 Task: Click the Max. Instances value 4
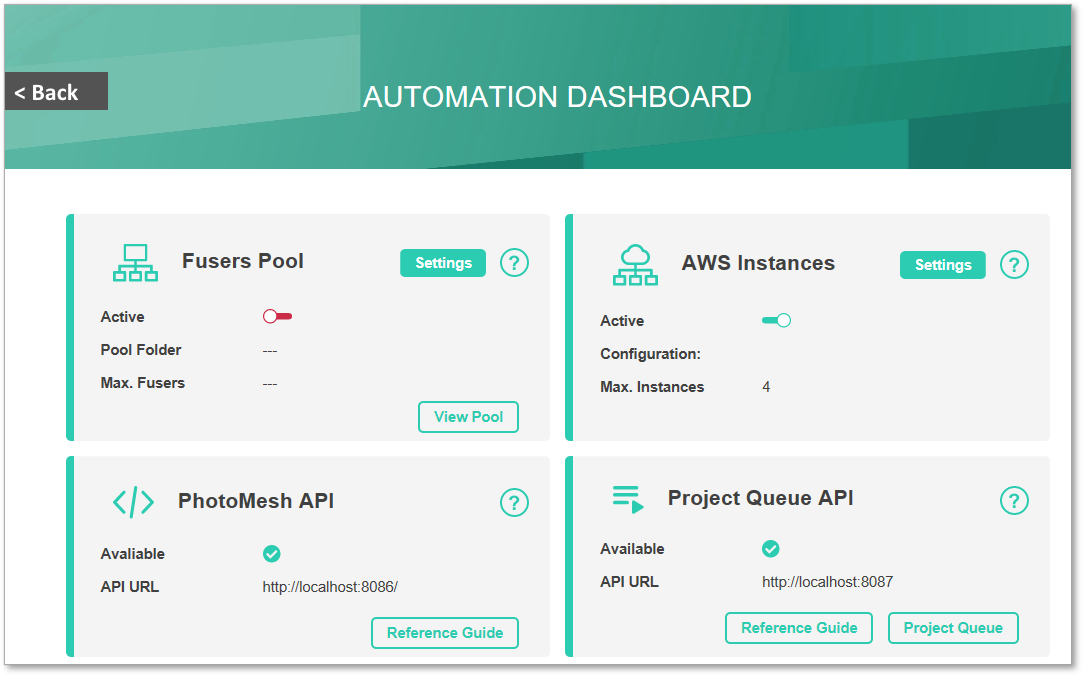(766, 387)
